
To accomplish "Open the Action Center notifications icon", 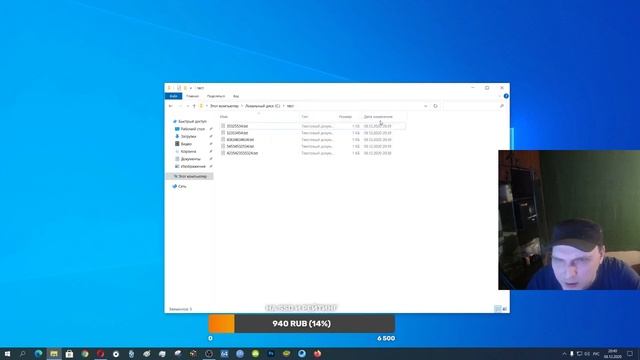I will click(630, 354).
